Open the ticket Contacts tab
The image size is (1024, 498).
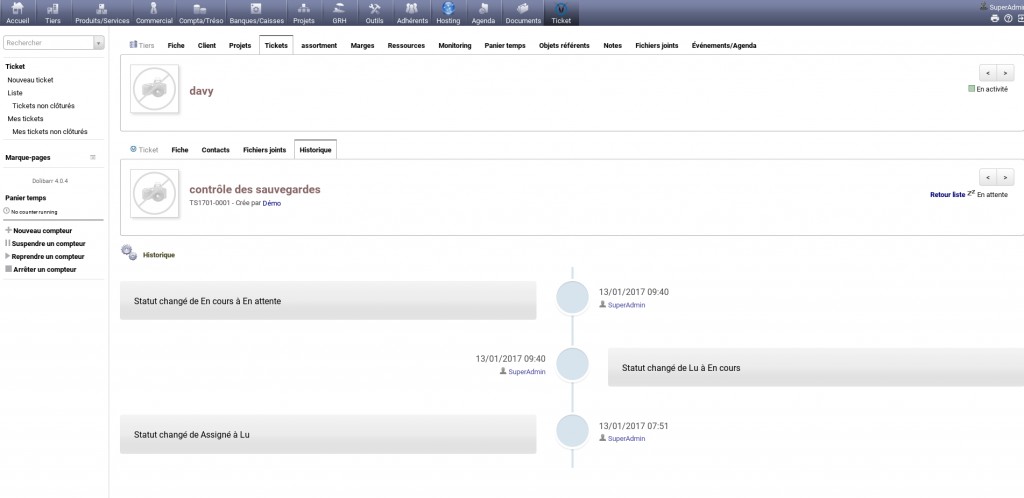pyautogui.click(x=215, y=150)
